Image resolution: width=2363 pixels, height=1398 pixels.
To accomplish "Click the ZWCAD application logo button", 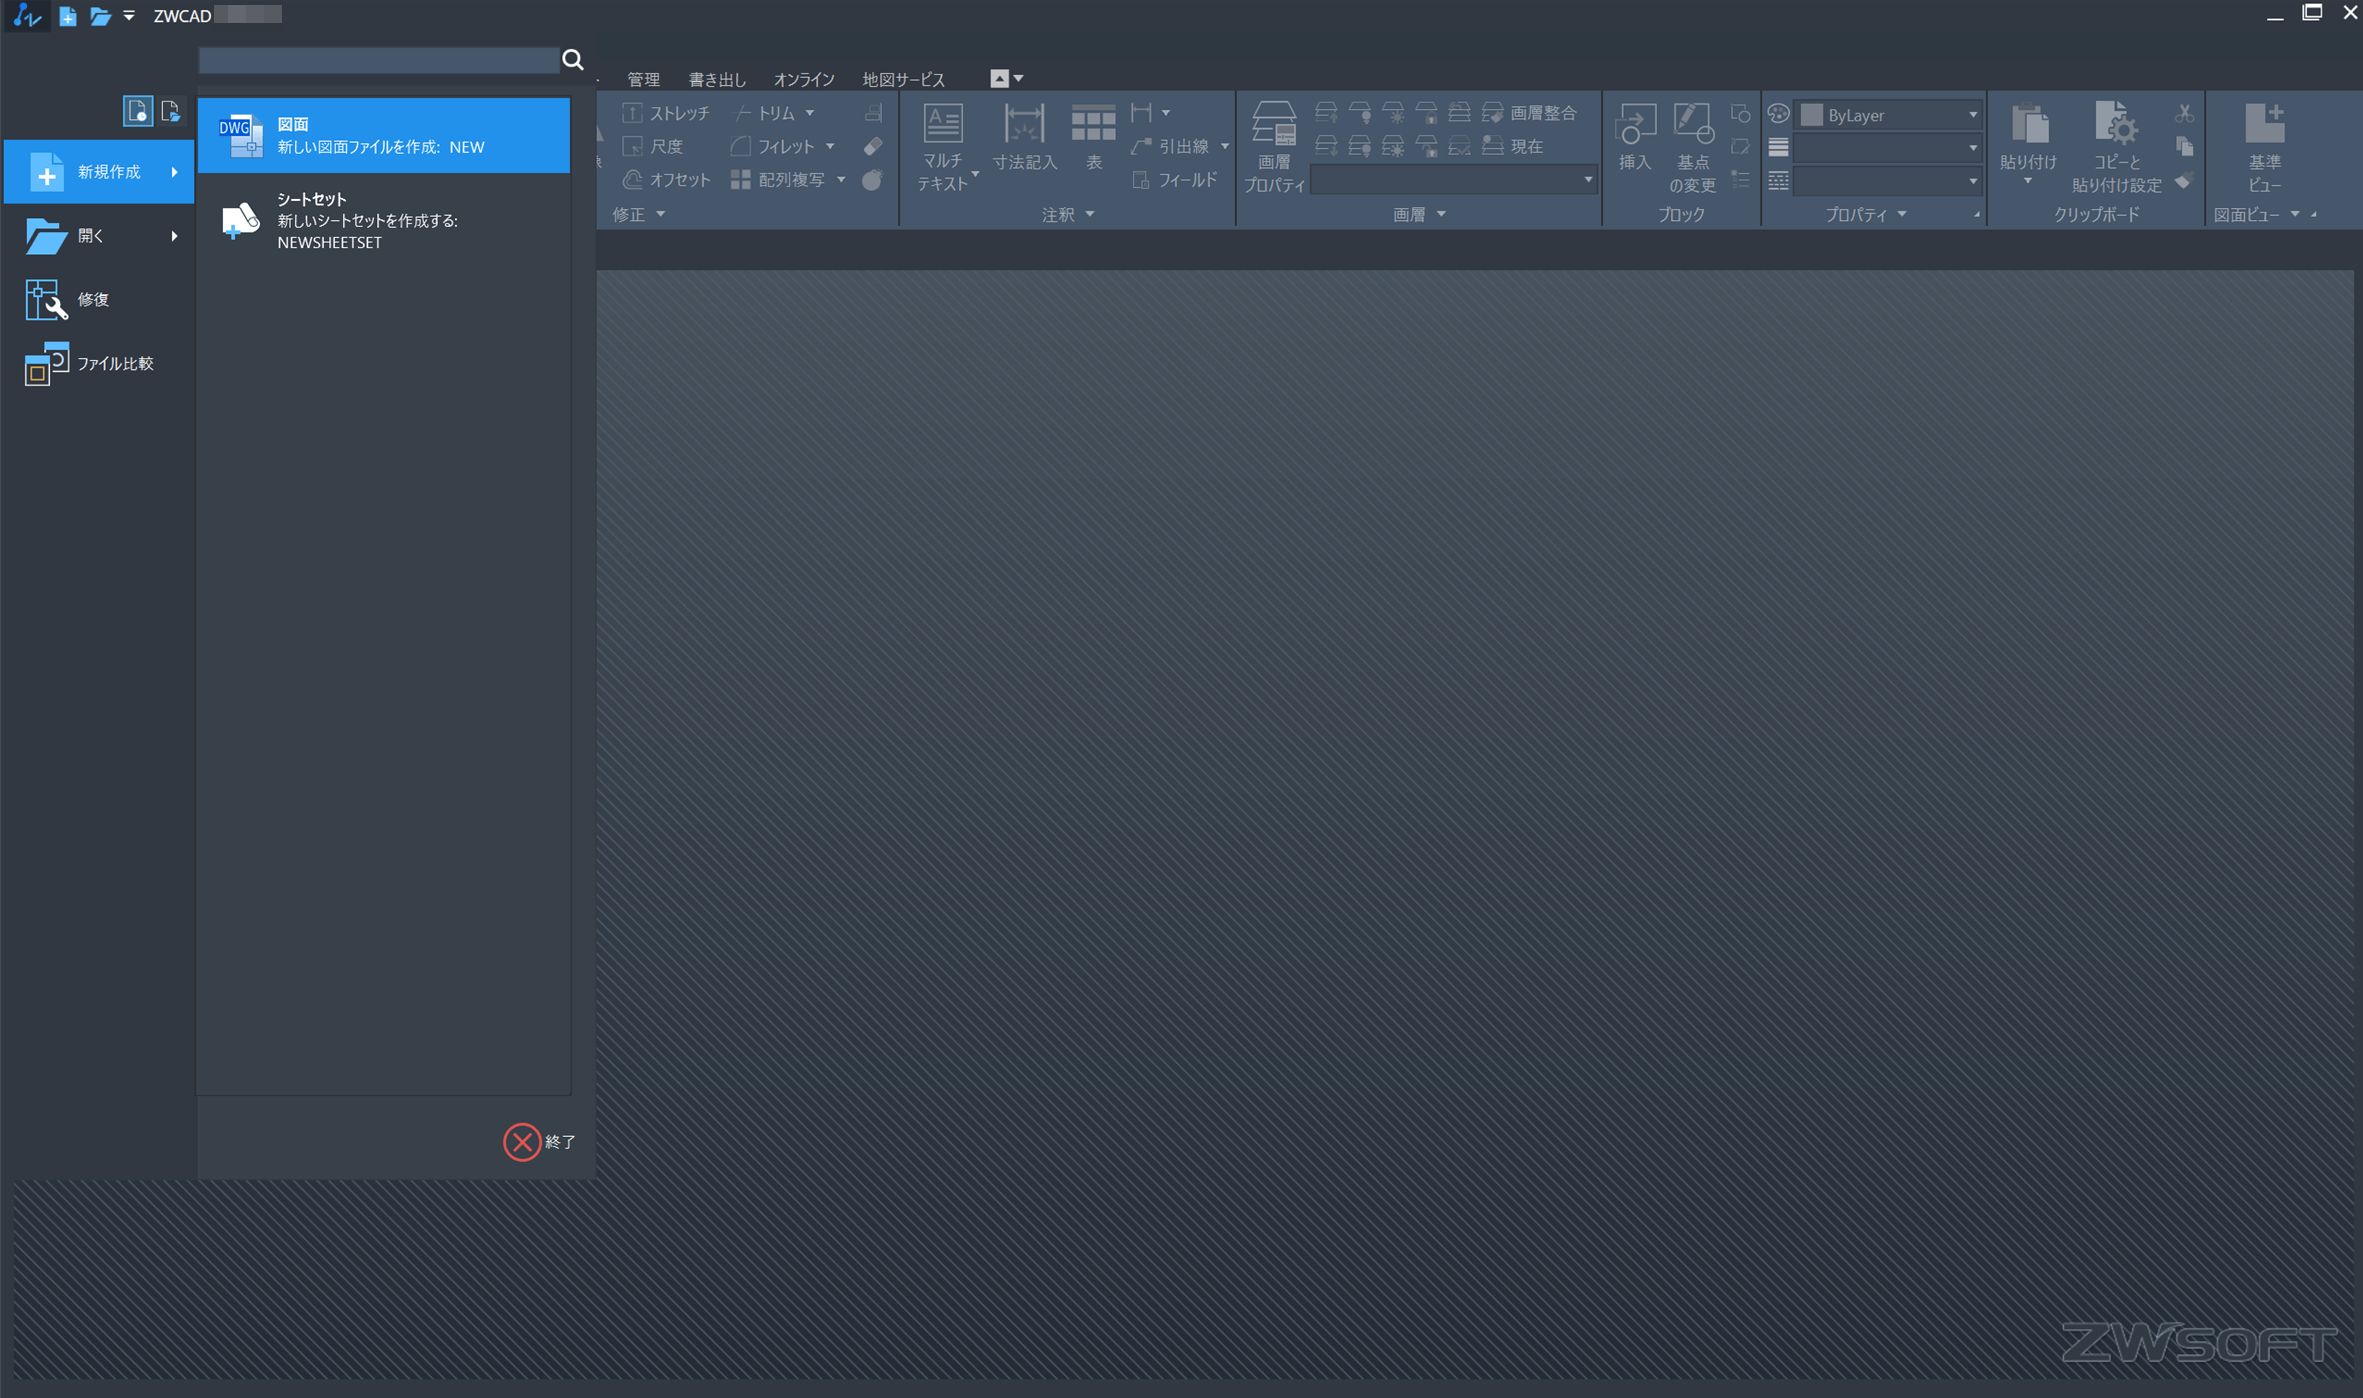I will [27, 16].
